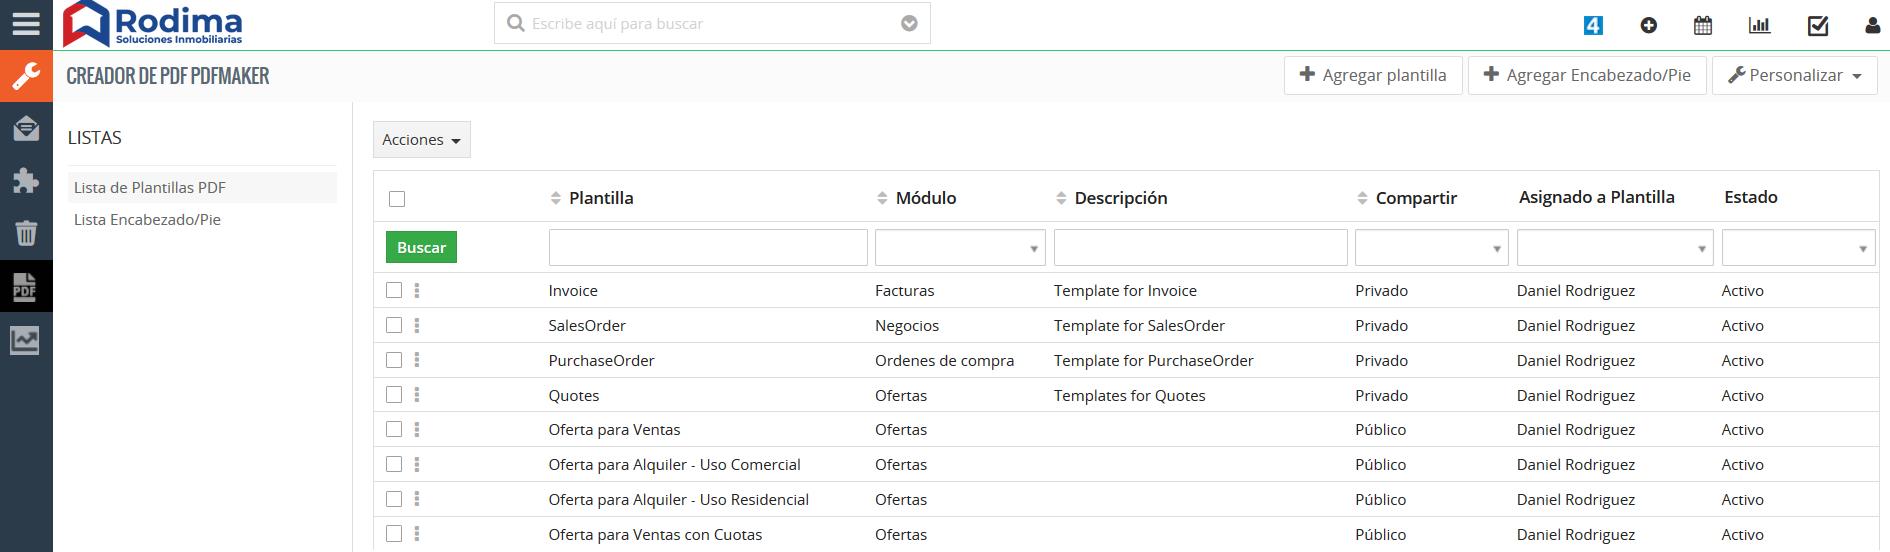Open the mail envelope sidebar icon
Viewport: 1890px width, 552px height.
coord(26,128)
